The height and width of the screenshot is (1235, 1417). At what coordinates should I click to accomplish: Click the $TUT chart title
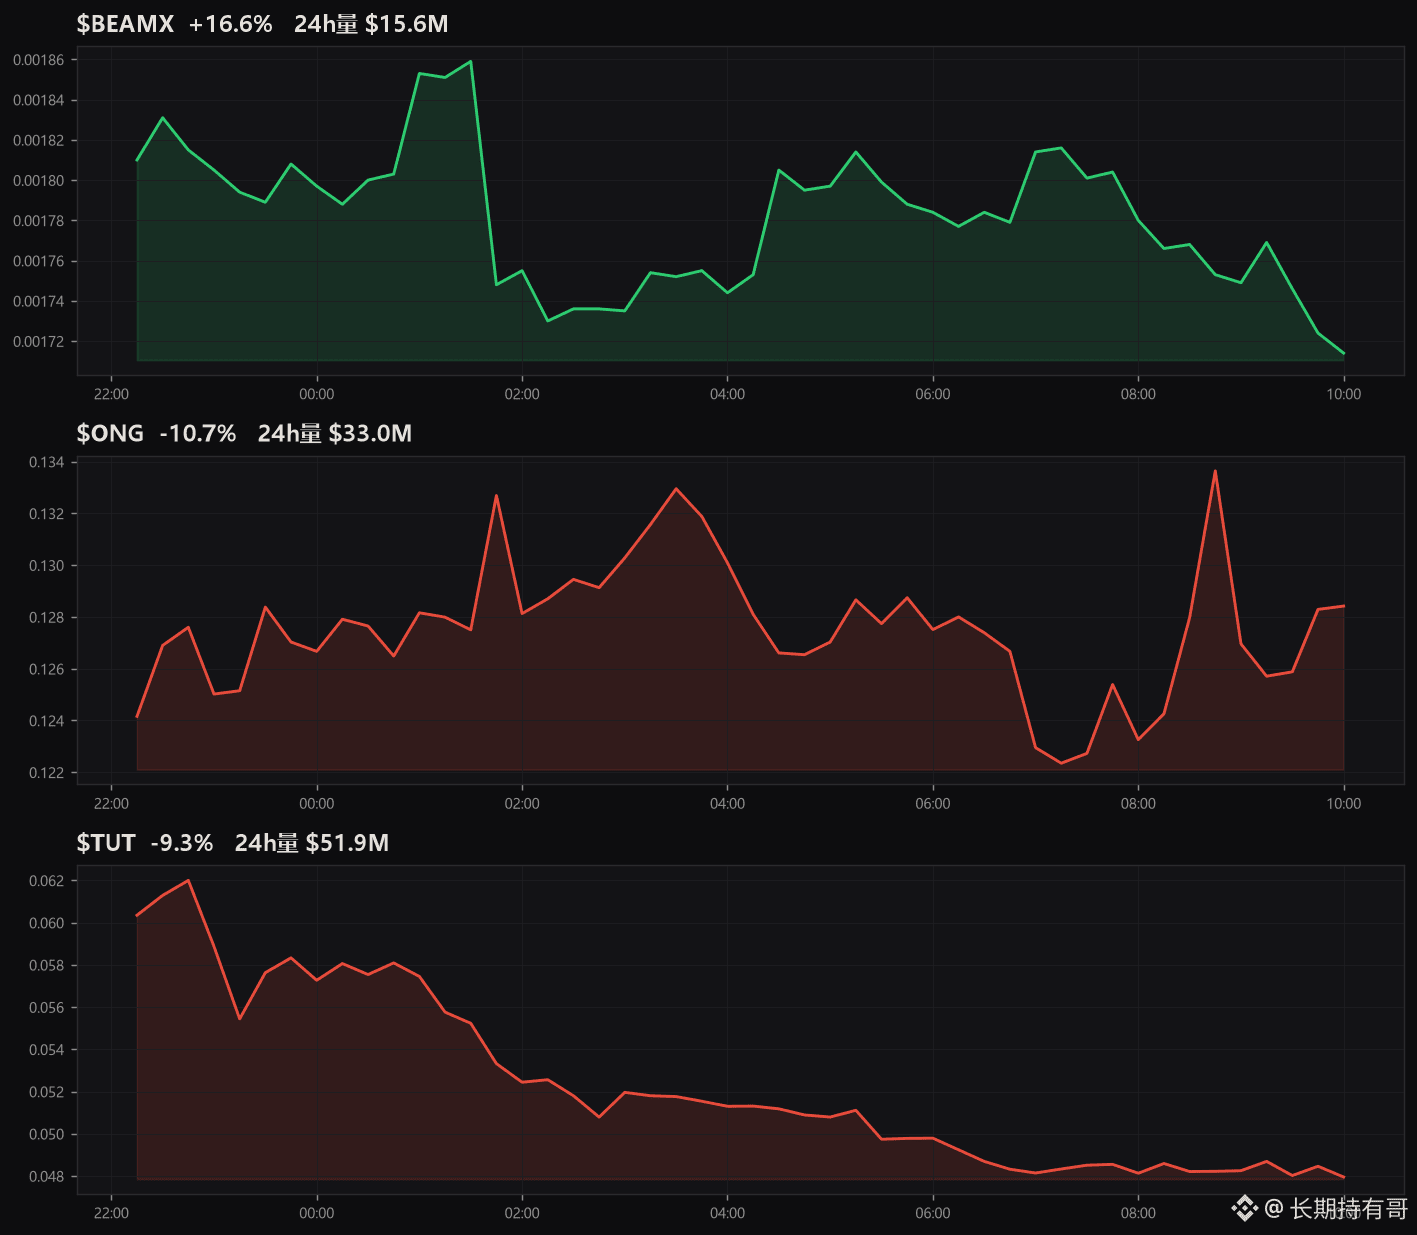[x=106, y=843]
